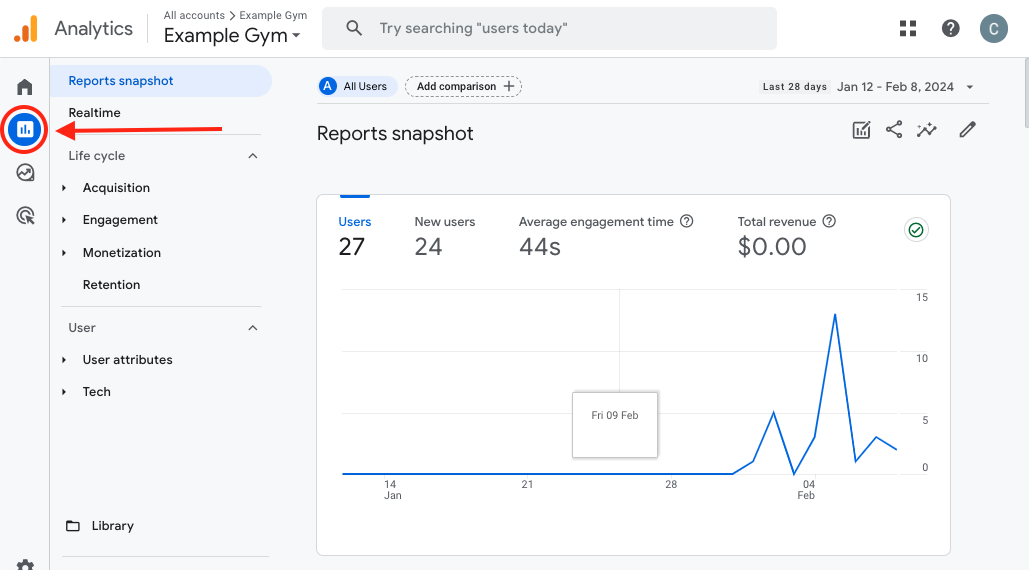Click the search field 'Try searching users today'

(x=549, y=28)
